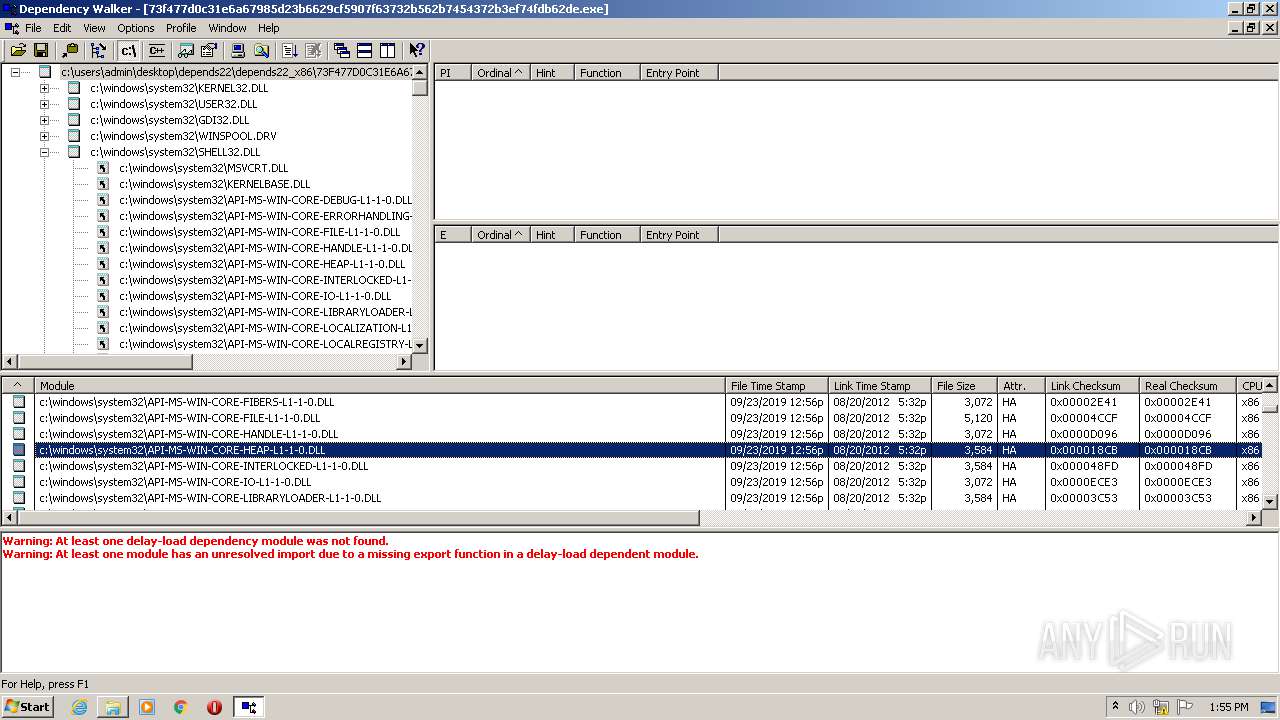Sort parent imports by Ordinal column header

[x=500, y=73]
